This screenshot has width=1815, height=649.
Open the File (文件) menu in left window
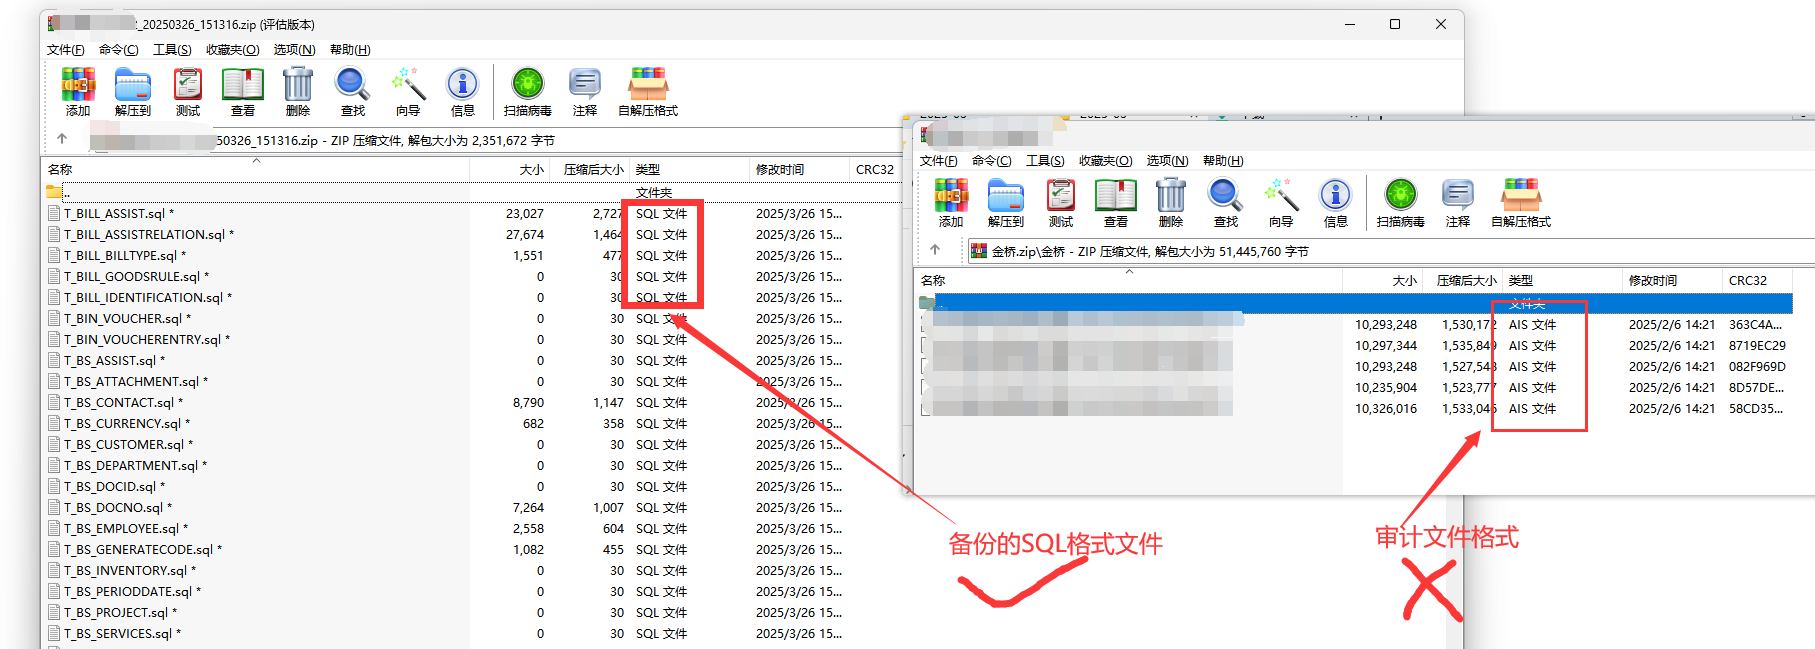pyautogui.click(x=65, y=50)
